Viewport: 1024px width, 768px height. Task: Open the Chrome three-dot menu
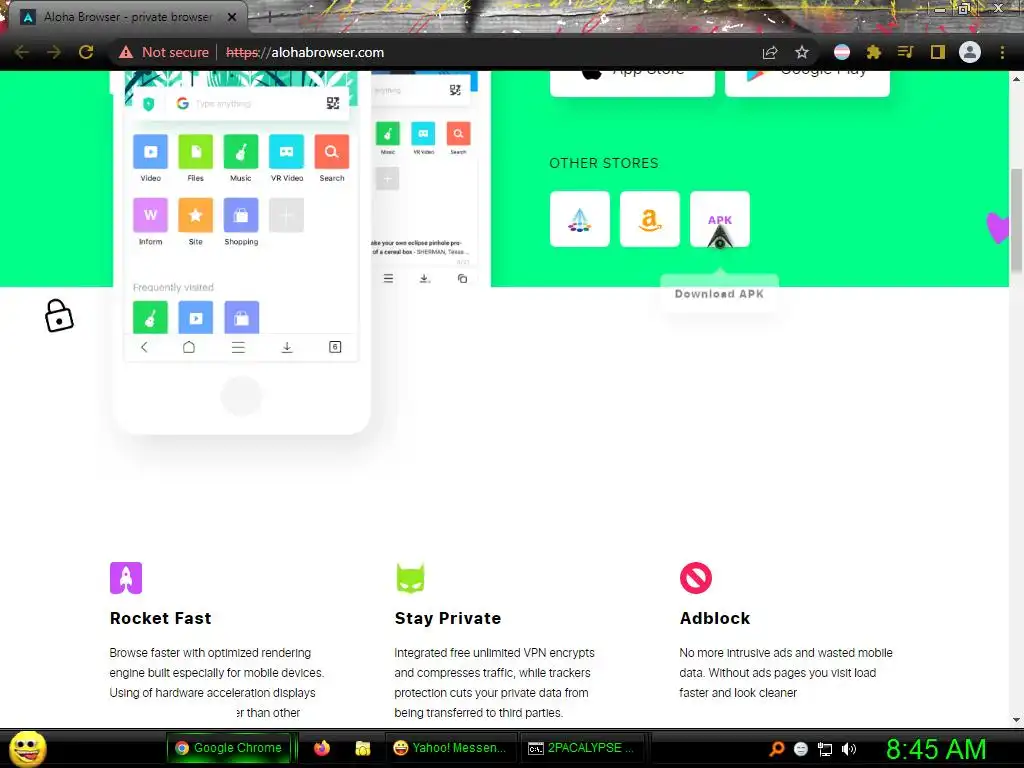1002,52
